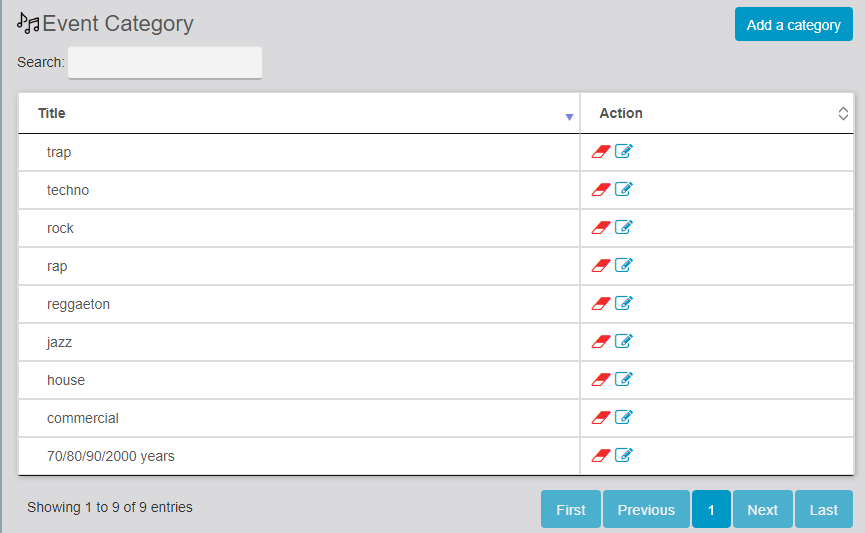Image resolution: width=865 pixels, height=533 pixels.
Task: Delete the rock category
Action: 600,228
